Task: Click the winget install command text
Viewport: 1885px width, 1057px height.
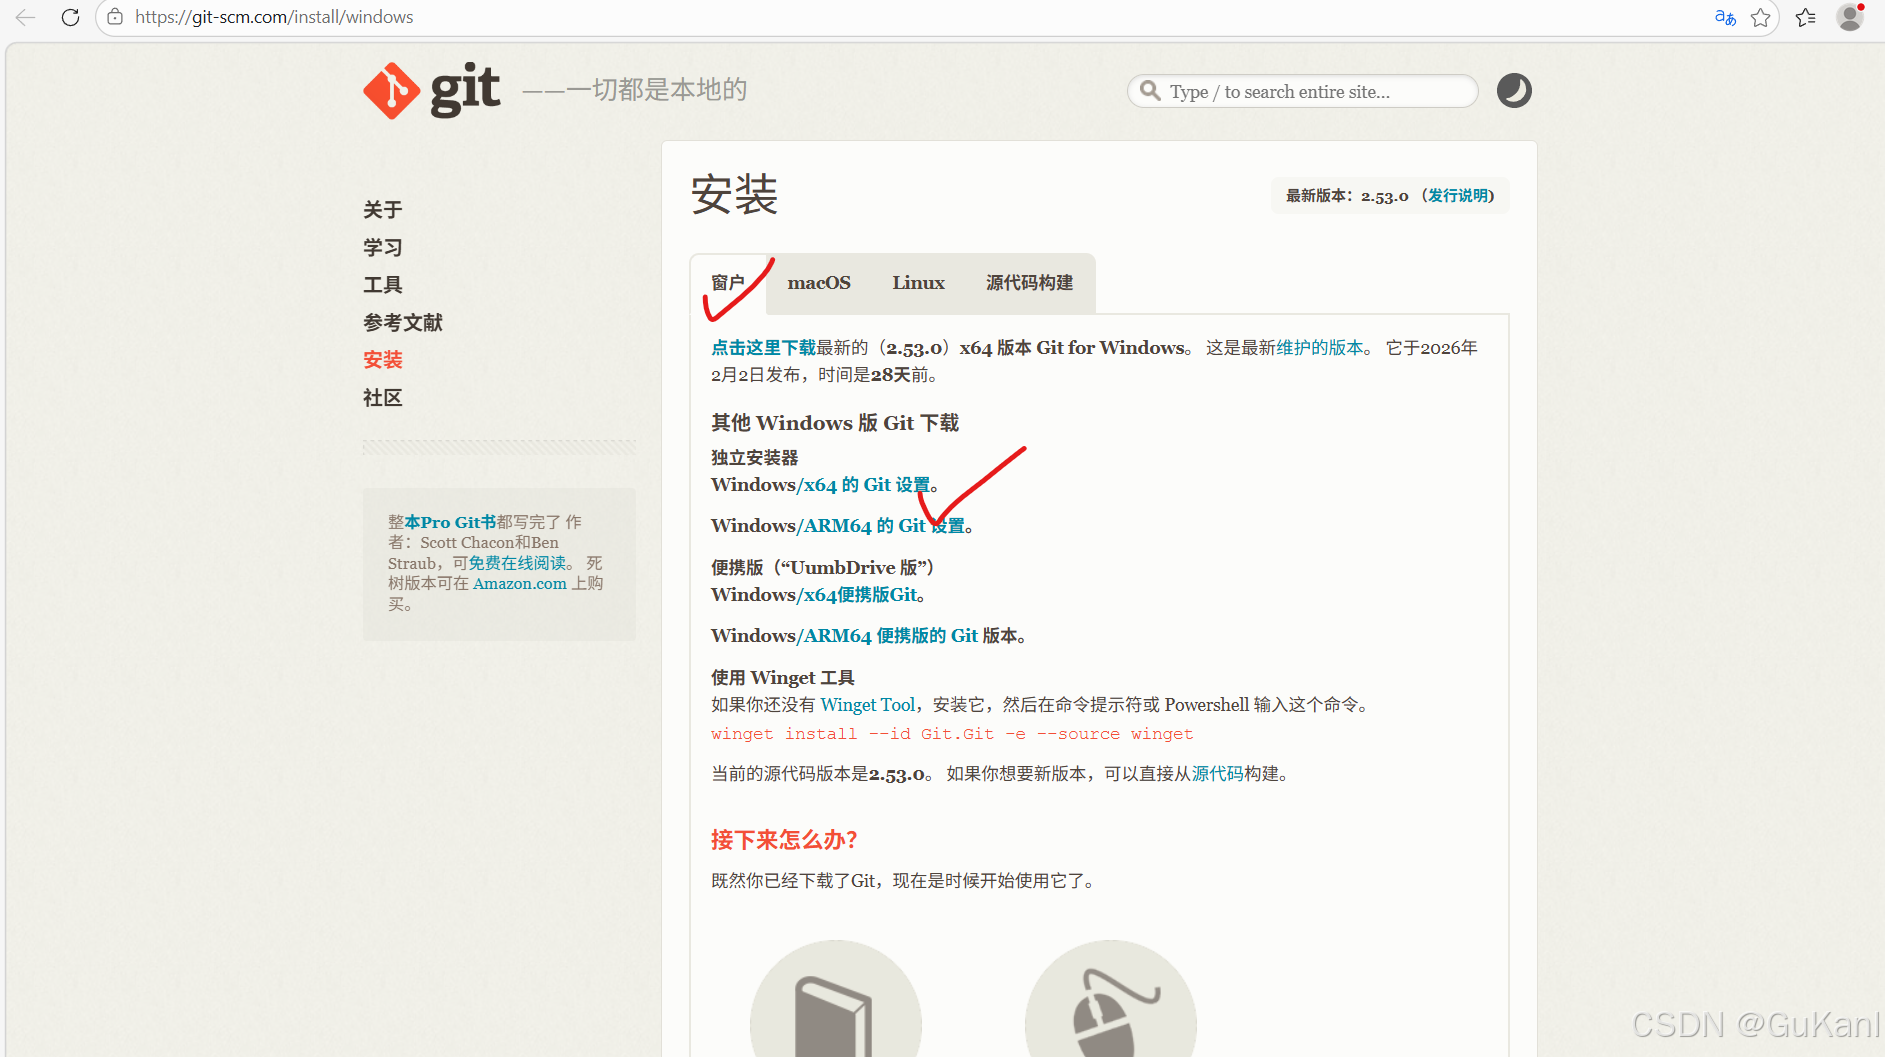Action: (x=952, y=734)
